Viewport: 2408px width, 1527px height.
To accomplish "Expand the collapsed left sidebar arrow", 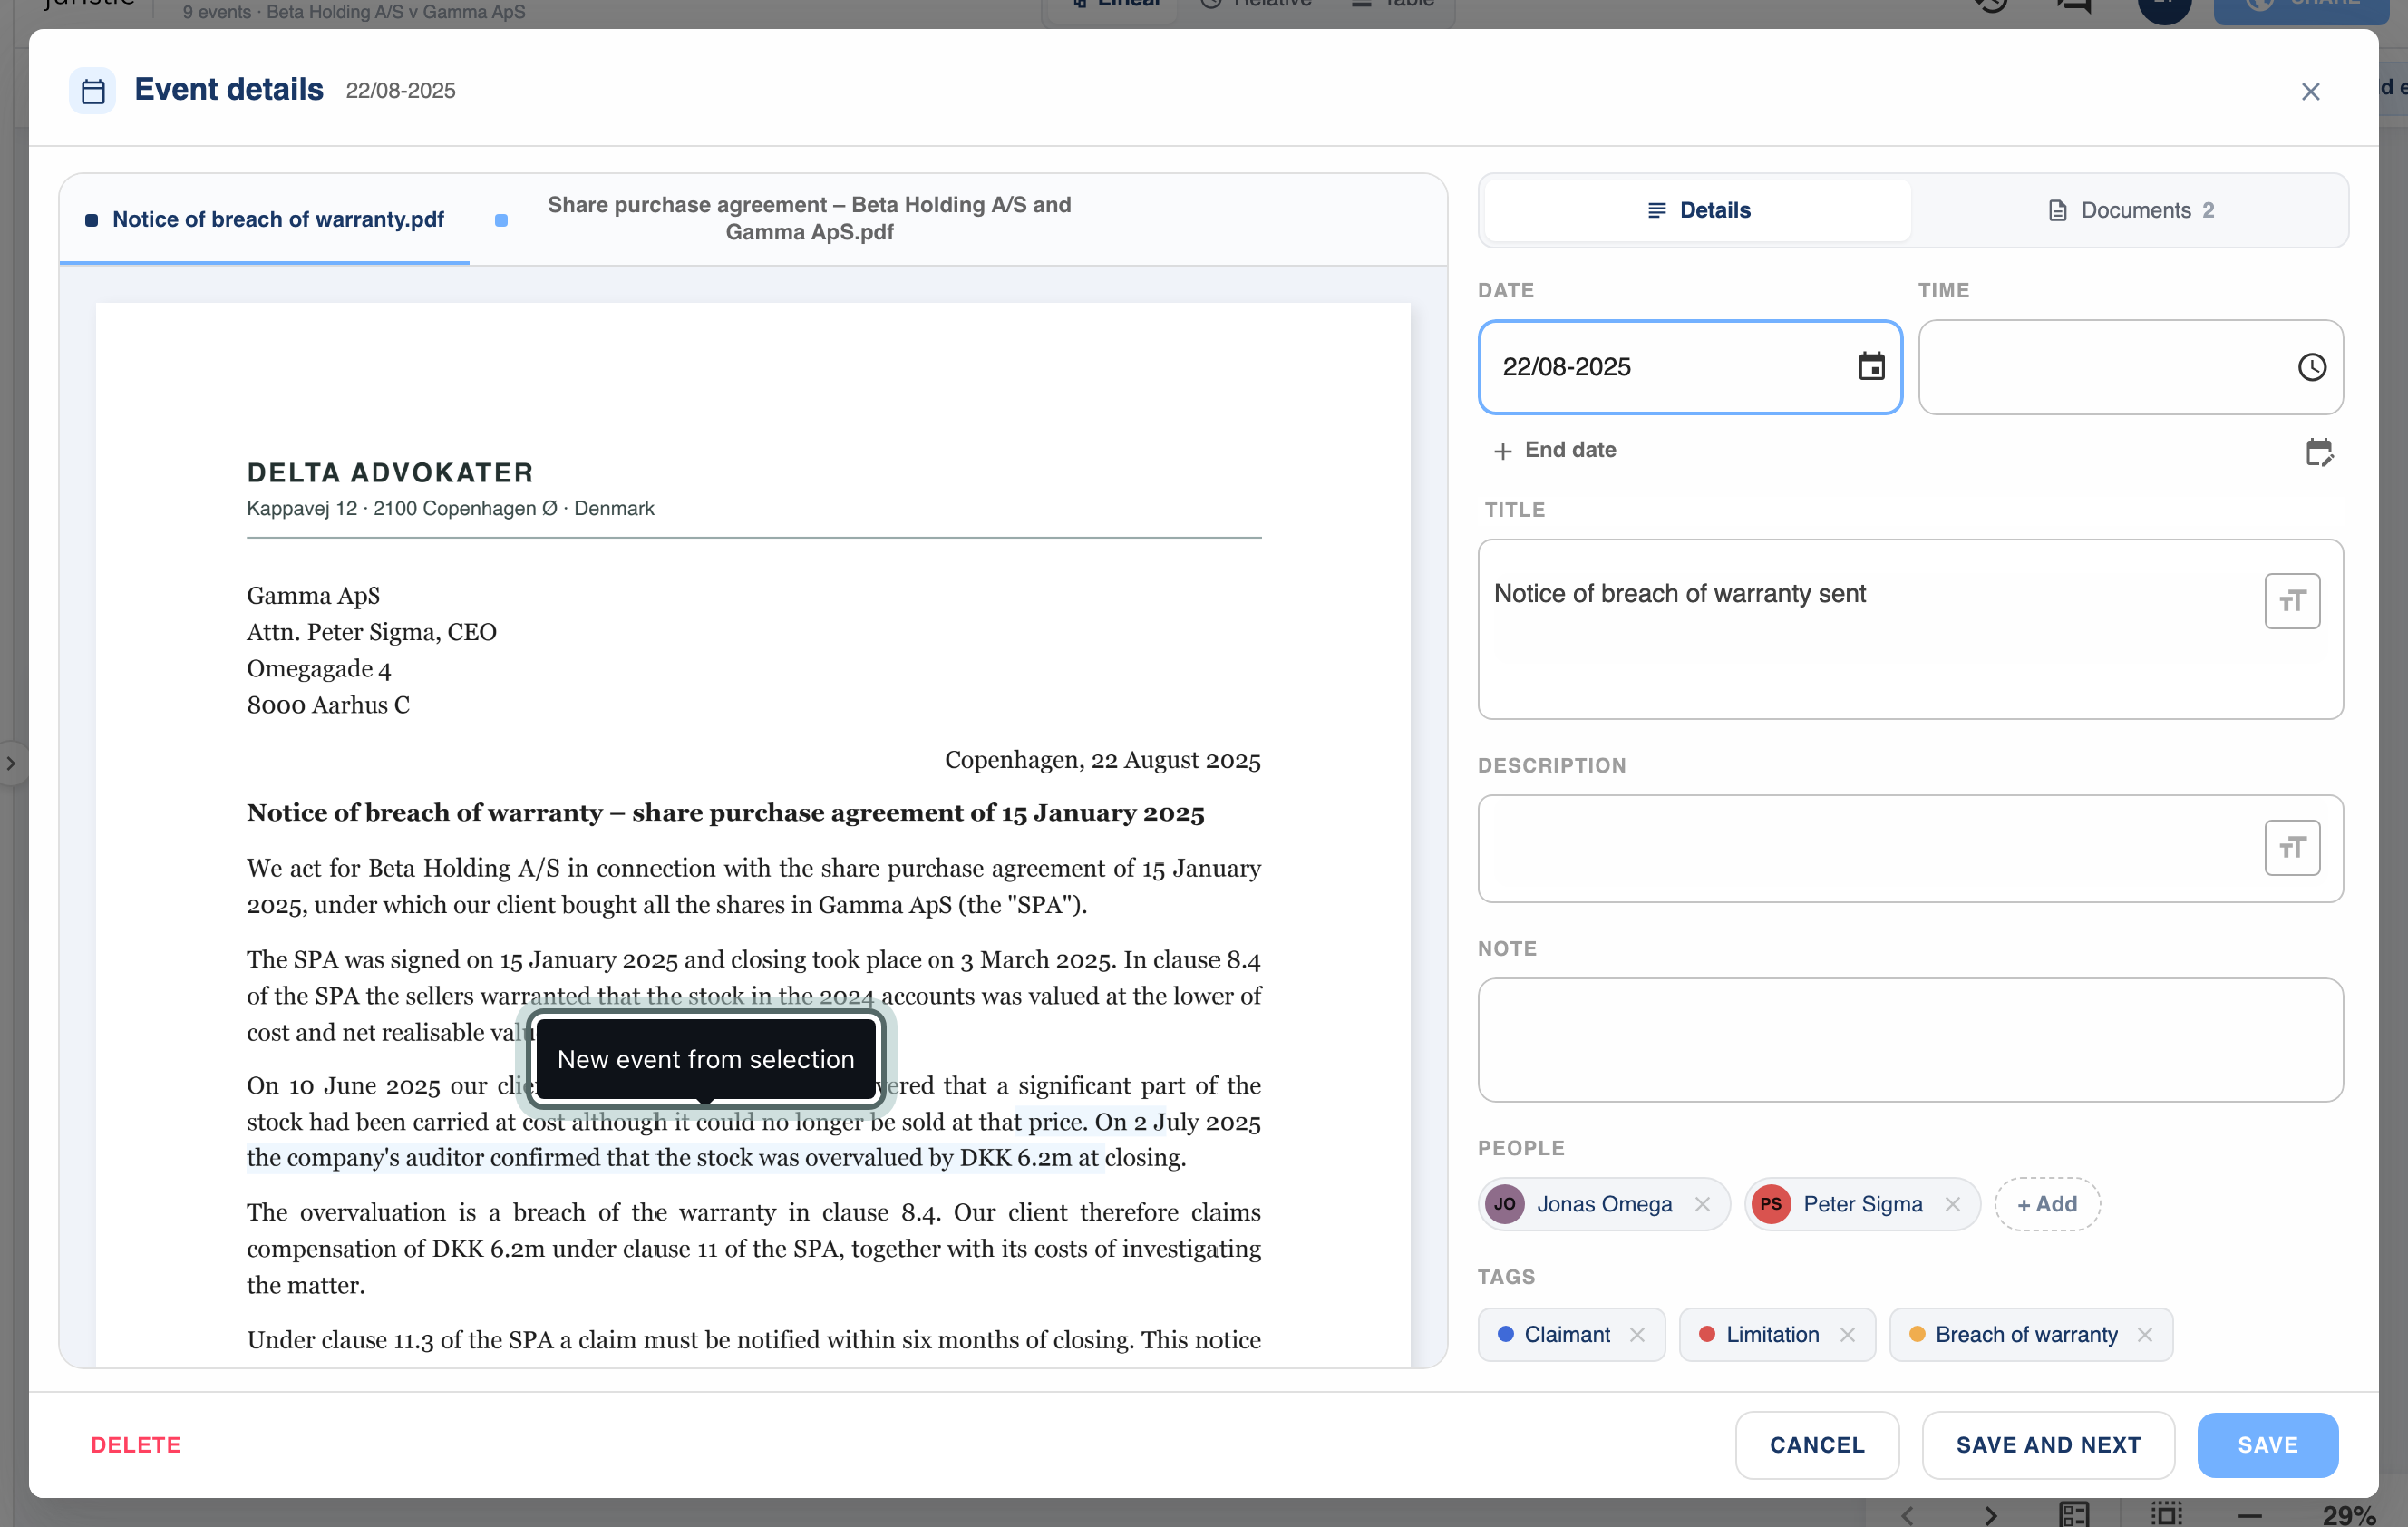I will (11, 764).
